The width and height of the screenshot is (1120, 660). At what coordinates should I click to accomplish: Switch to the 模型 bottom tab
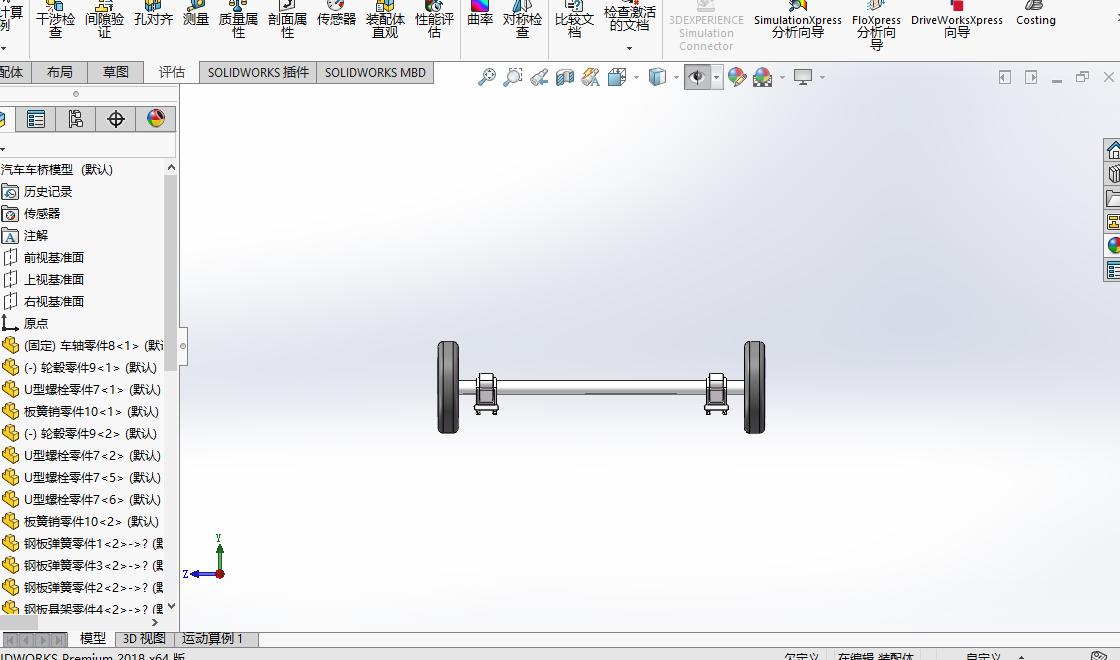click(x=93, y=639)
